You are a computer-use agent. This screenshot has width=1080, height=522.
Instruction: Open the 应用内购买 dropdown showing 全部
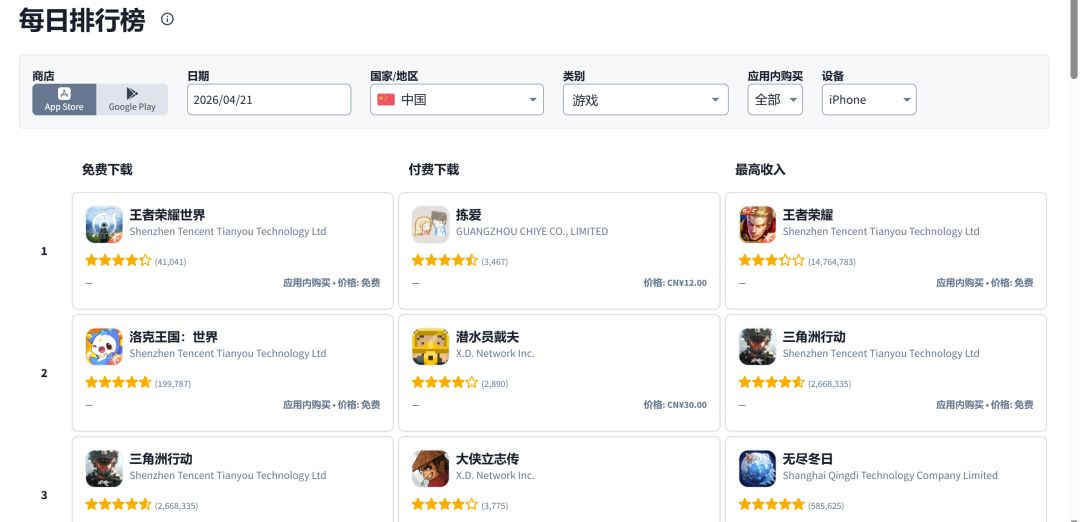pos(775,99)
